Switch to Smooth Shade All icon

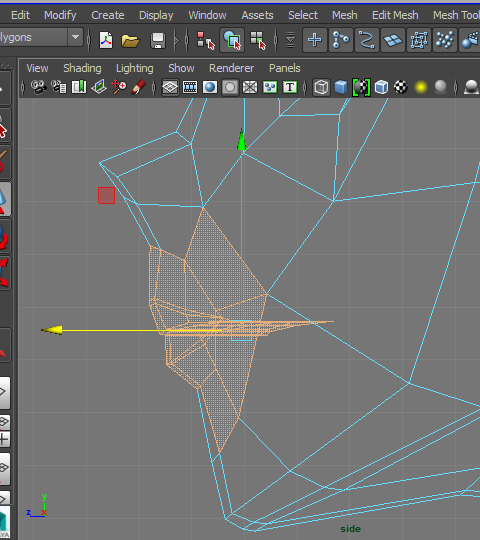click(x=341, y=87)
